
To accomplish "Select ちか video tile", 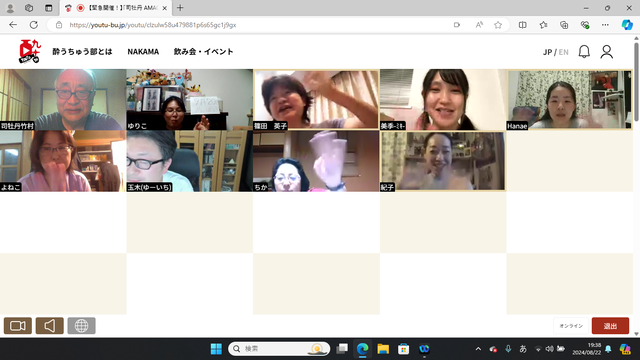I will (316, 161).
